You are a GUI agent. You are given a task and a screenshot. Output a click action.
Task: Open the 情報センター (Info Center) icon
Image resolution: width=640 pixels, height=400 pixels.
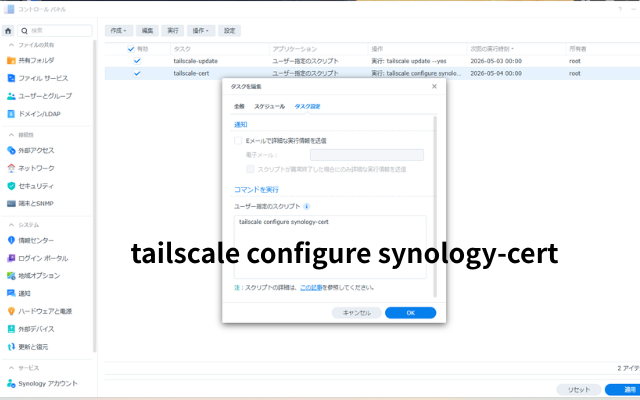(x=12, y=240)
